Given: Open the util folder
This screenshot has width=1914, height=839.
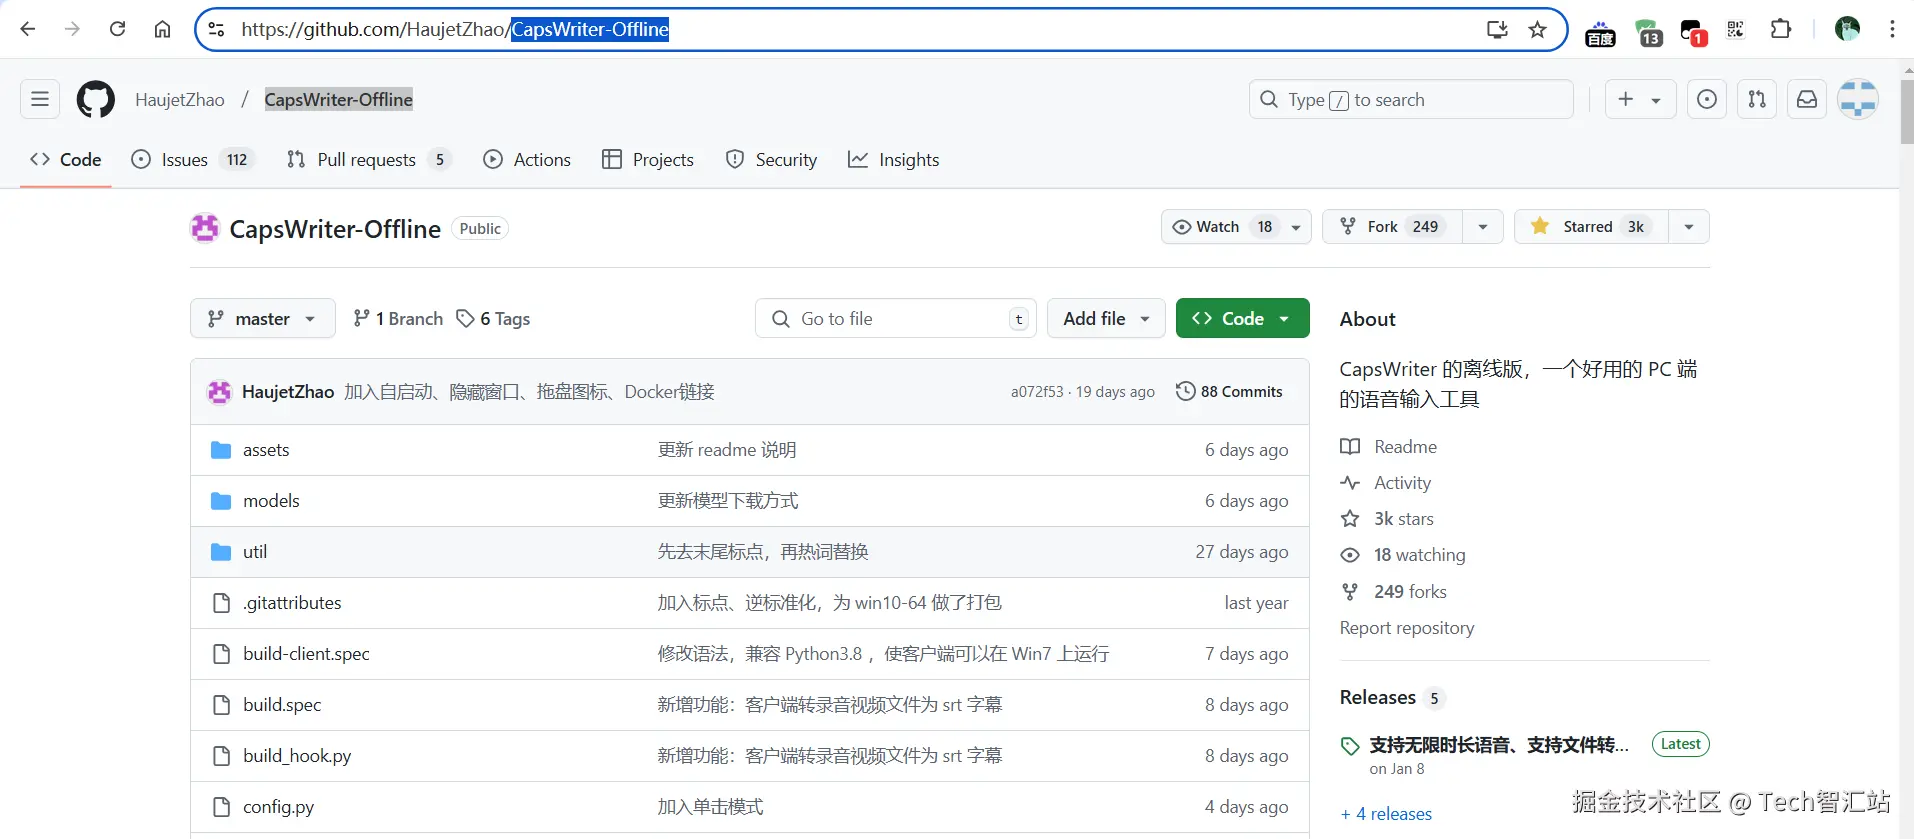Looking at the screenshot, I should (x=255, y=552).
